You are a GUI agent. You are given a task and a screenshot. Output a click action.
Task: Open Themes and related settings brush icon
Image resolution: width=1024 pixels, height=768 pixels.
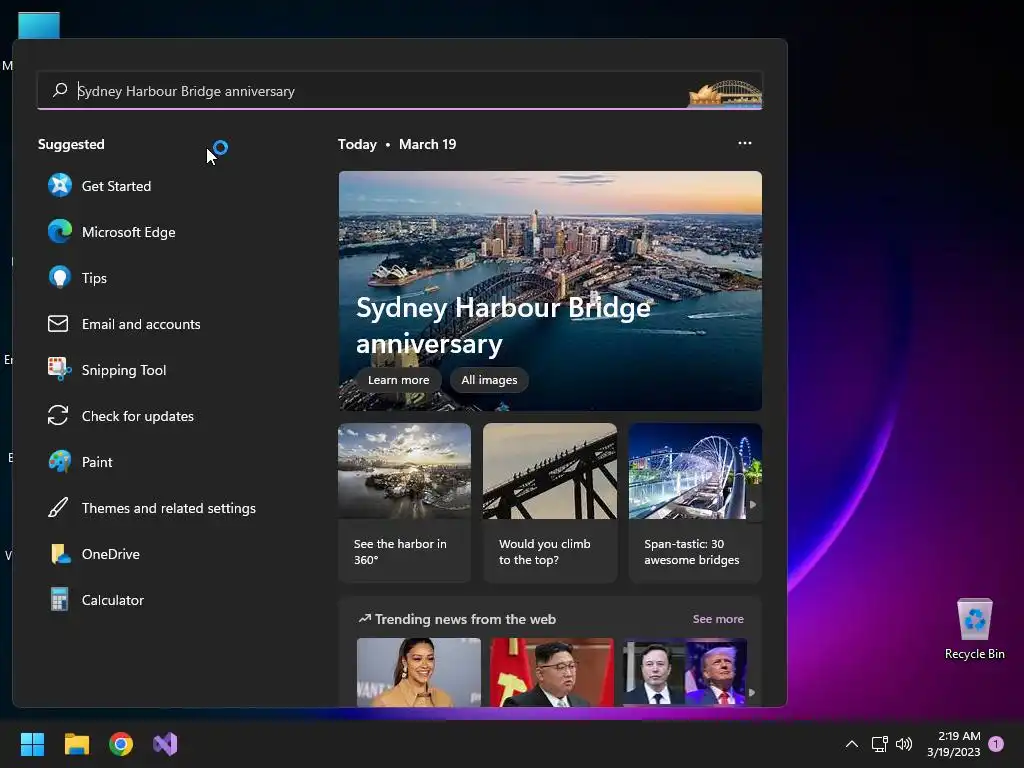58,507
